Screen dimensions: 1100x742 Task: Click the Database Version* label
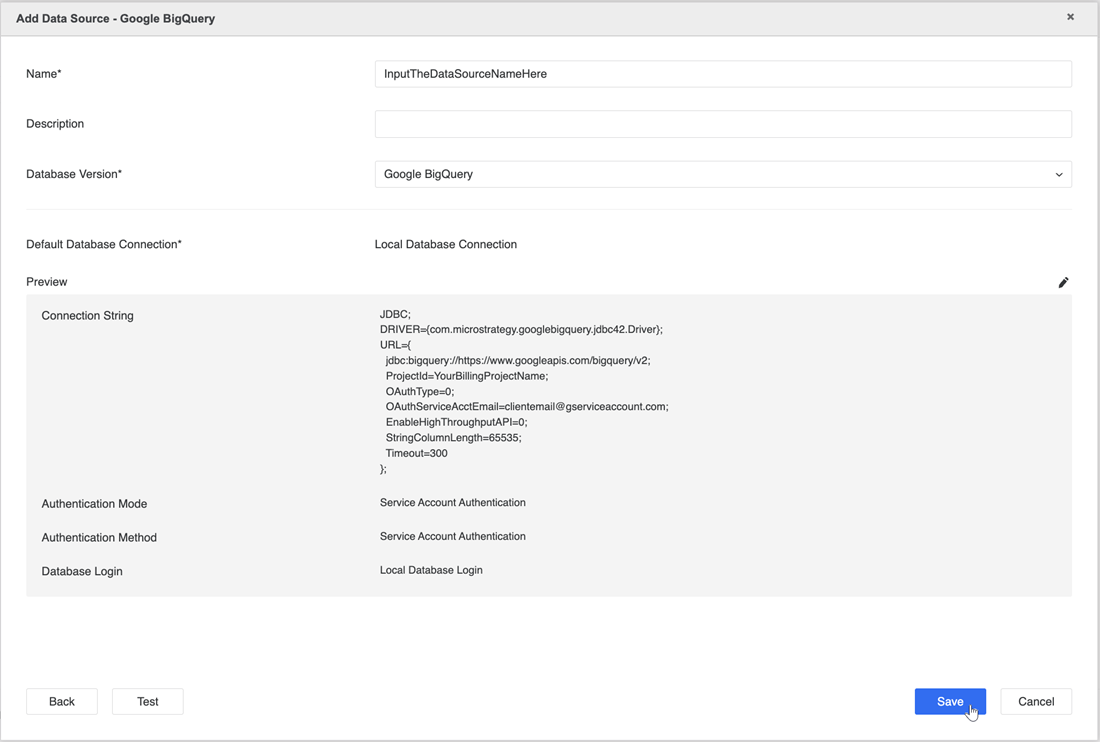[74, 174]
